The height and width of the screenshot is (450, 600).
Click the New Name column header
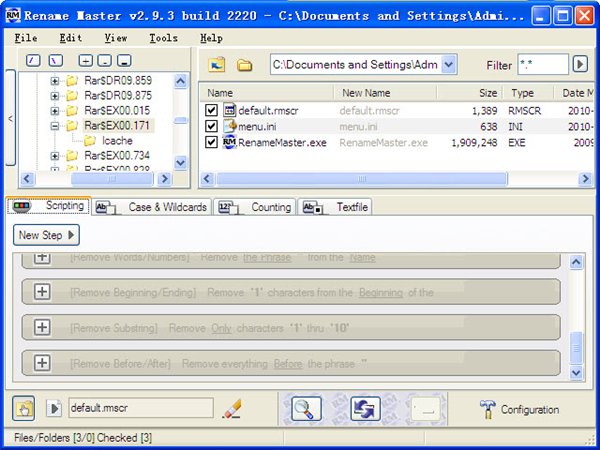(x=385, y=93)
